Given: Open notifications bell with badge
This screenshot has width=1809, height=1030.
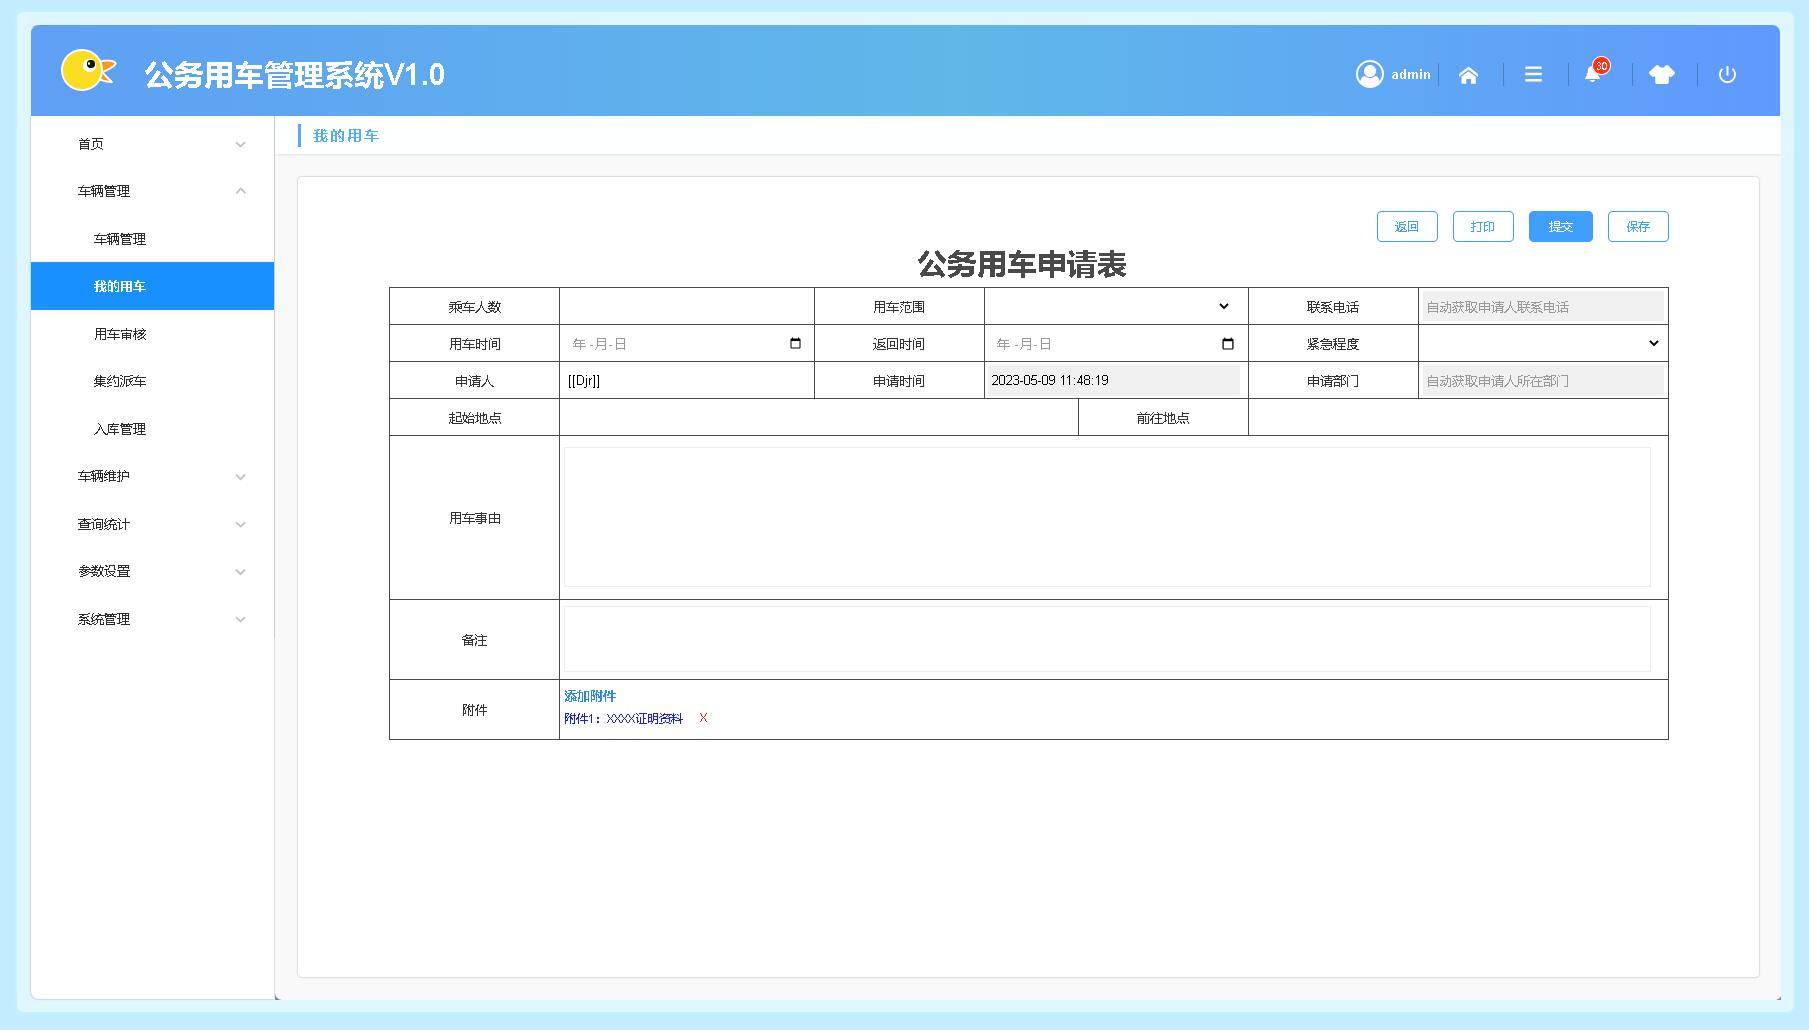Looking at the screenshot, I should coord(1593,75).
